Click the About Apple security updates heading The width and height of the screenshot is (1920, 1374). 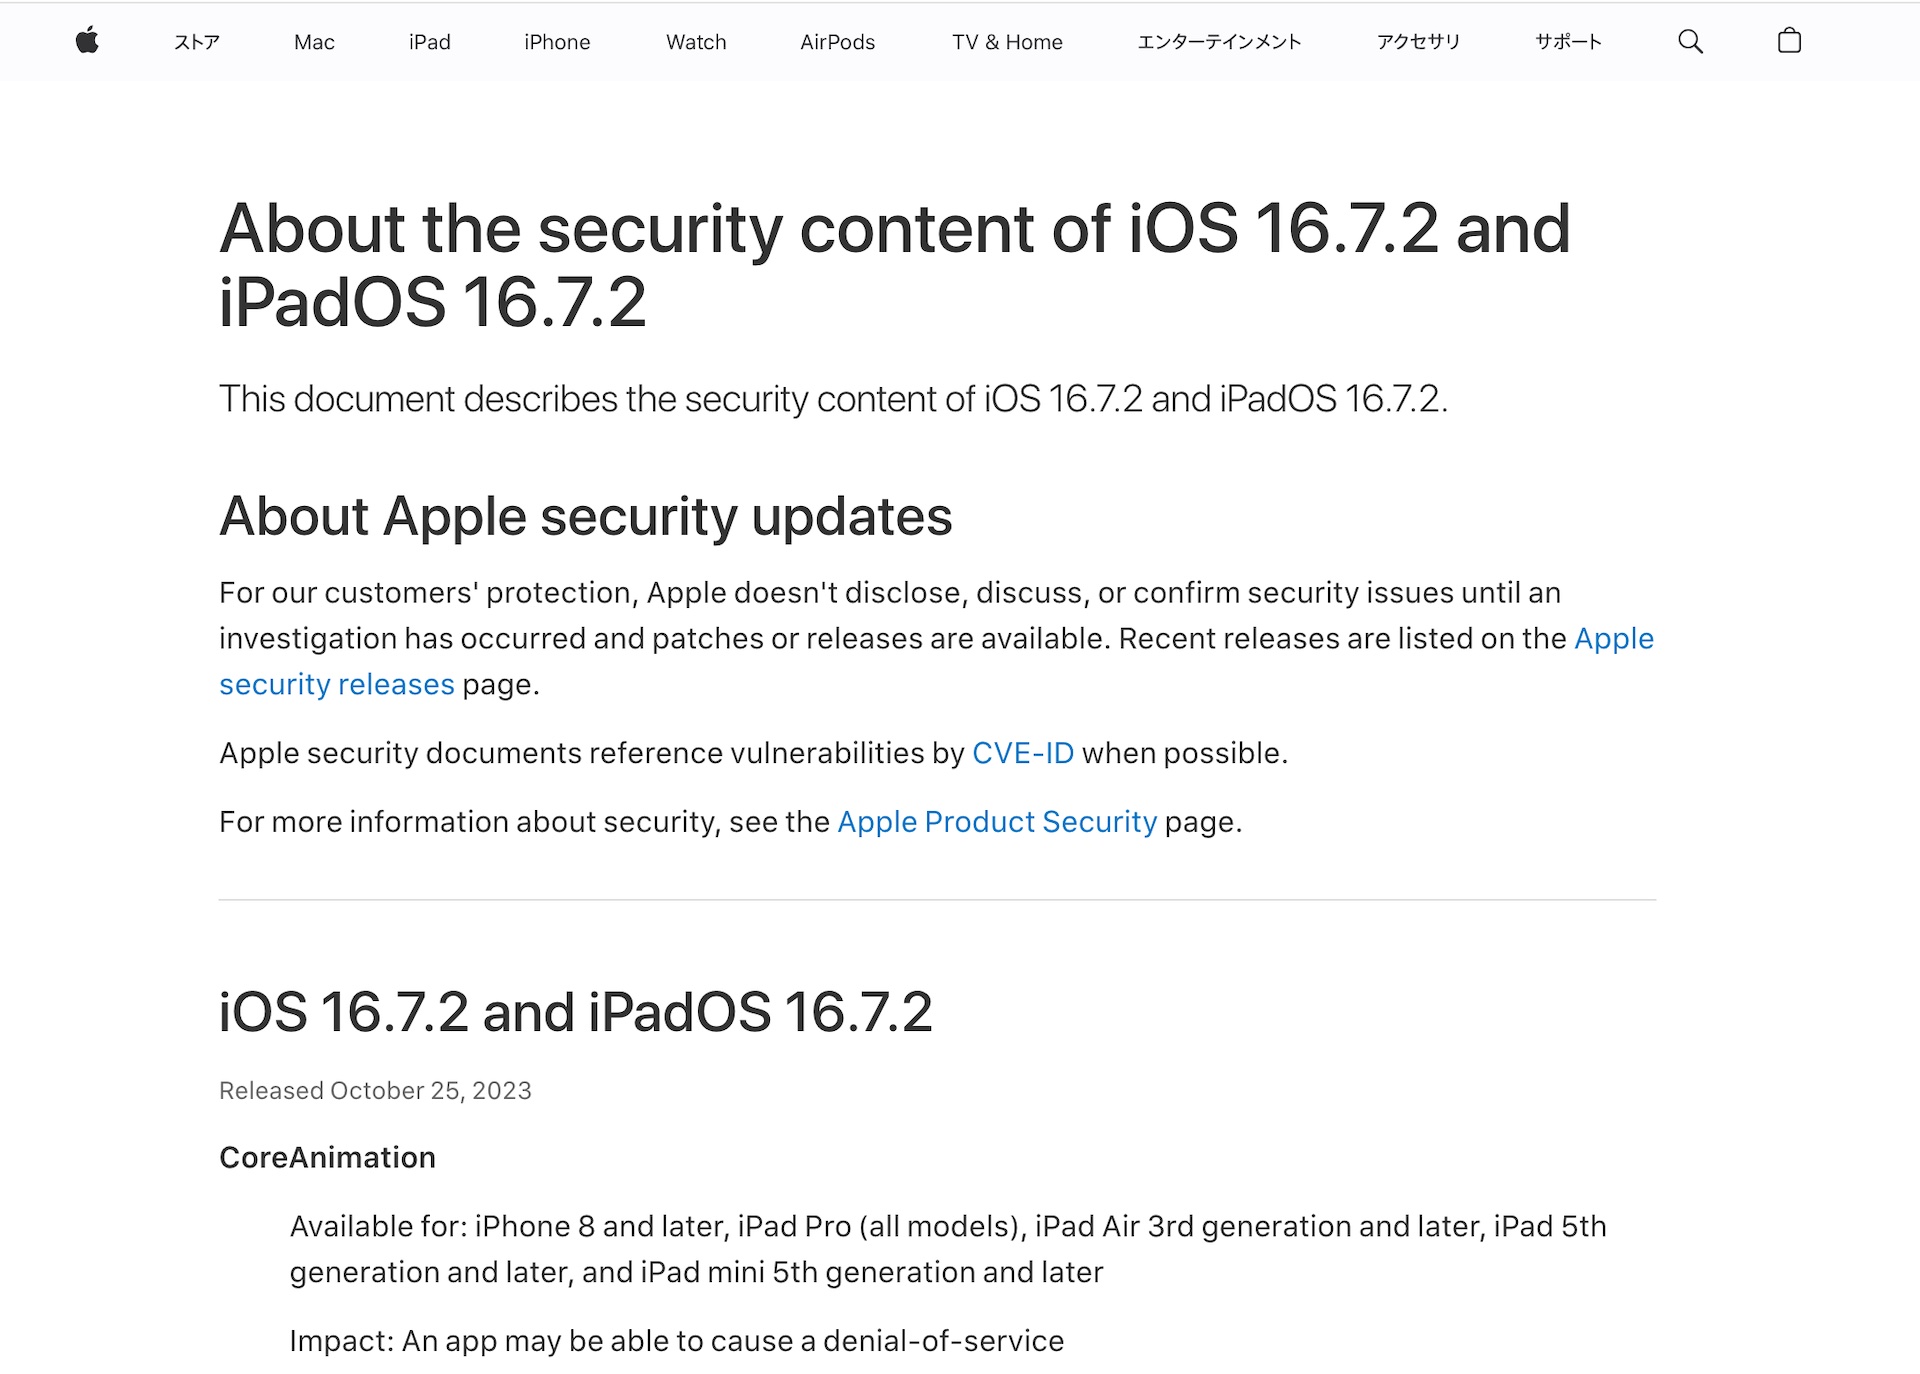tap(585, 517)
